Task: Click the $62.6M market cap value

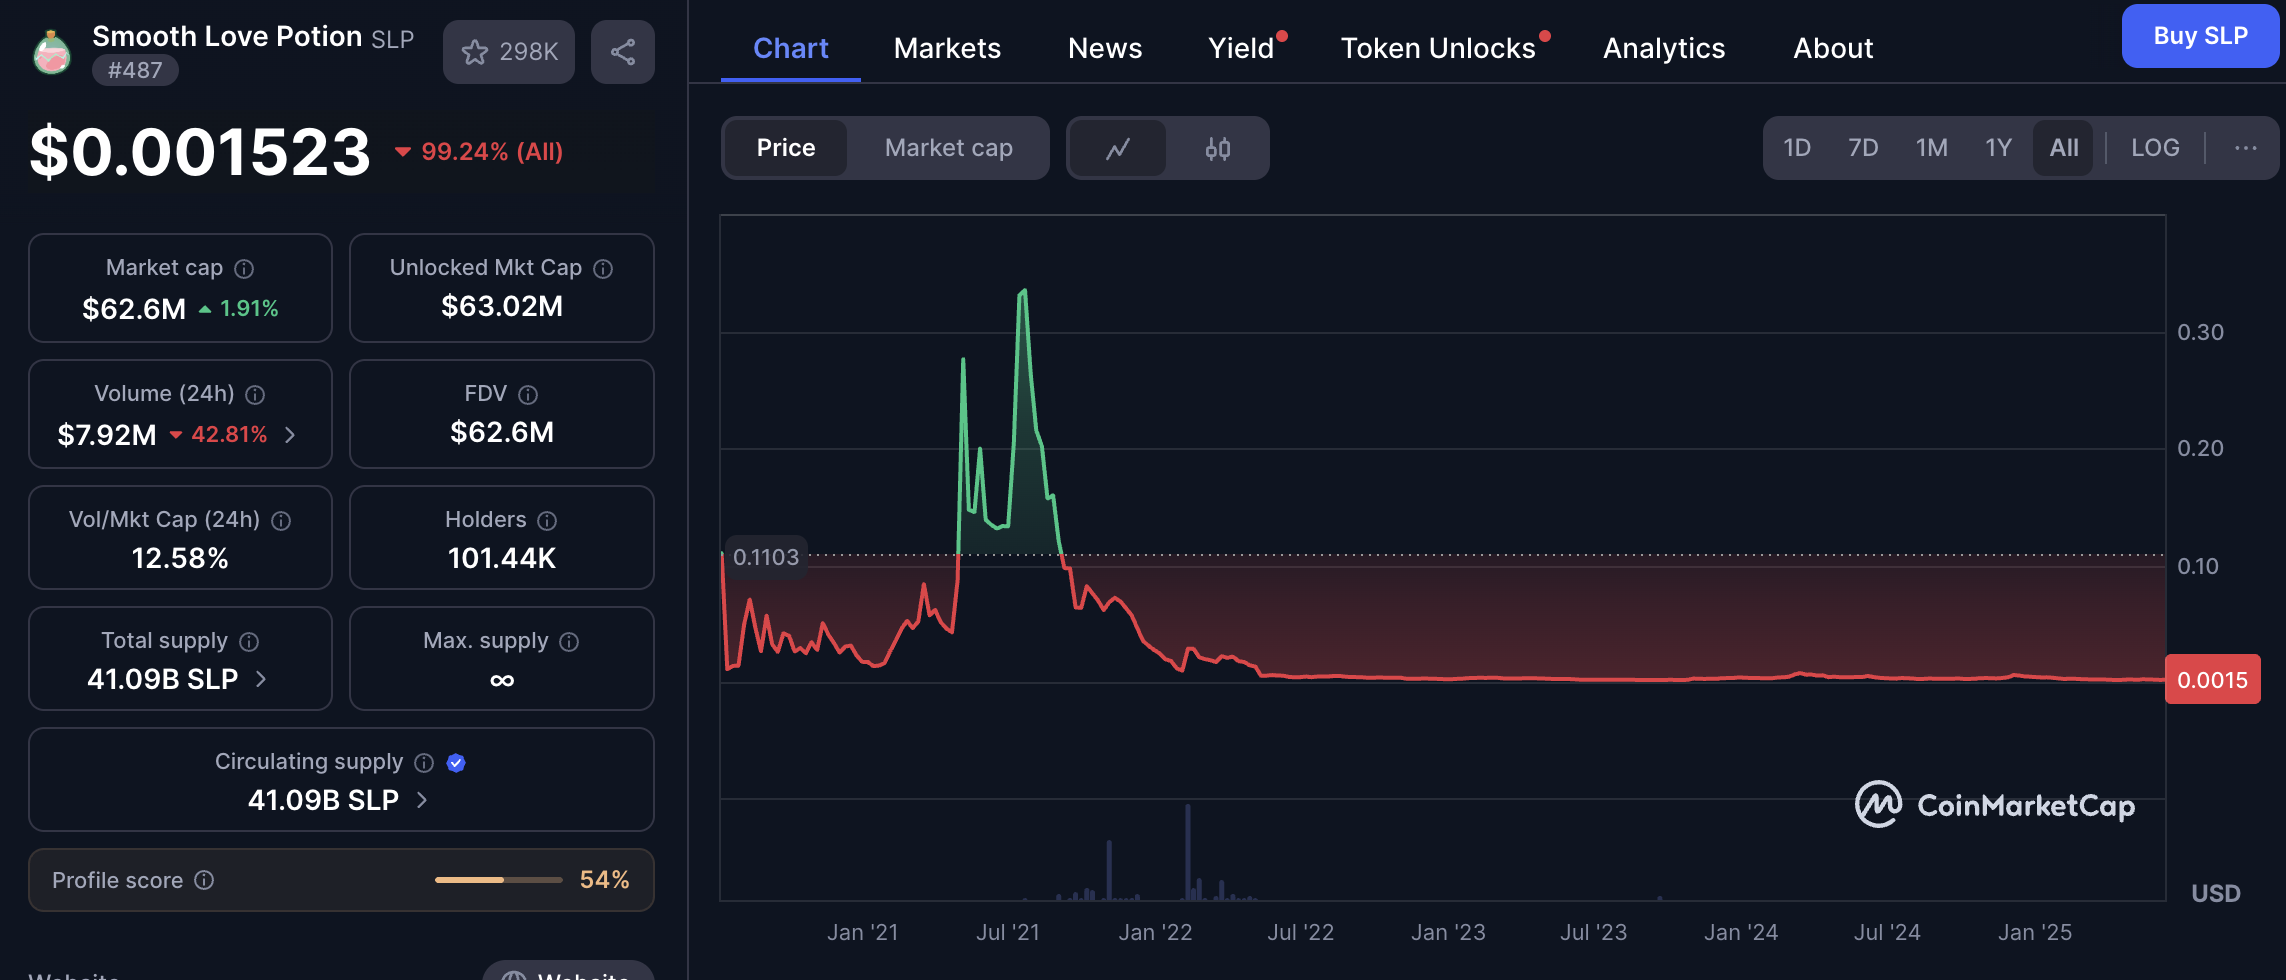Action: click(134, 309)
